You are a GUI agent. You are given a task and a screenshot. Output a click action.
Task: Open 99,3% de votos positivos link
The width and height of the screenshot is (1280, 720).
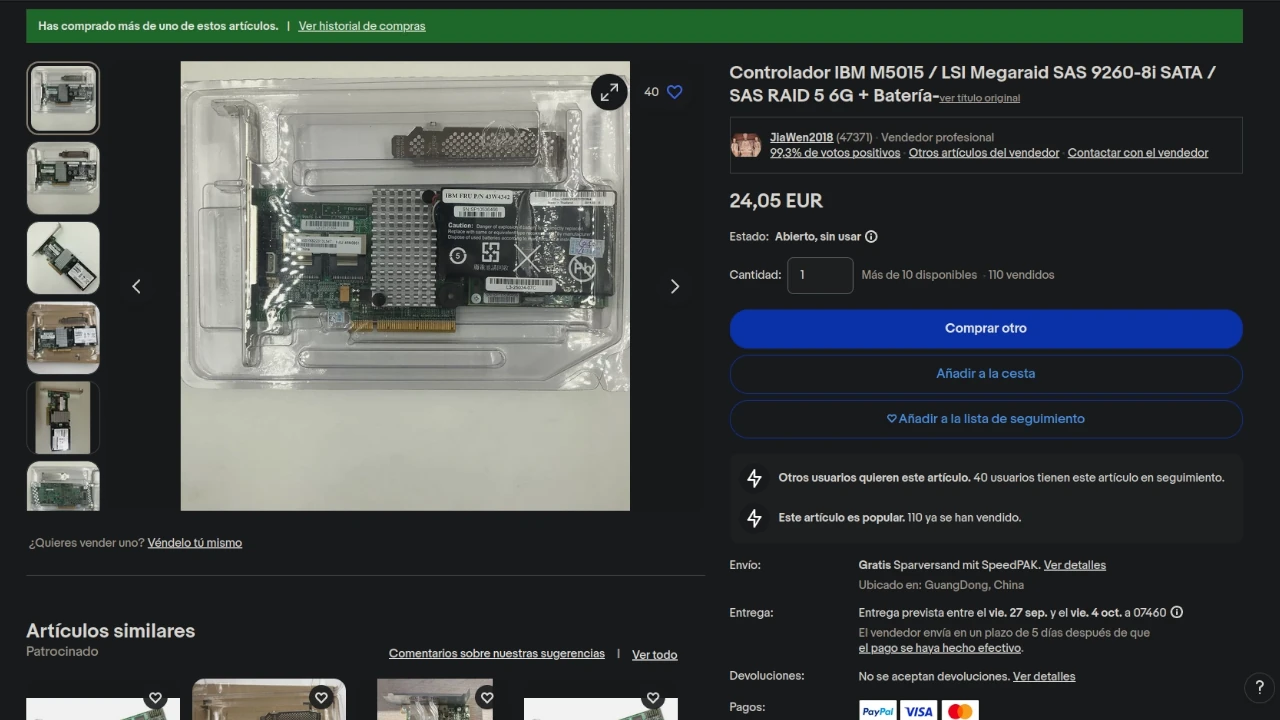[835, 153]
